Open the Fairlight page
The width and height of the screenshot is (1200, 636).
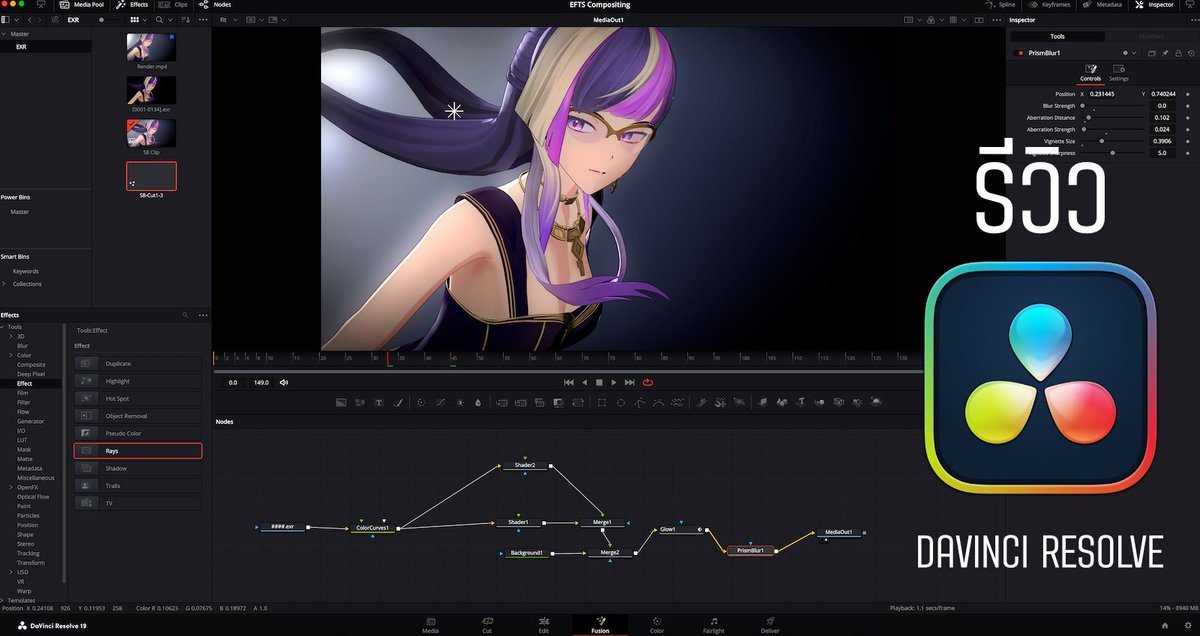713,625
